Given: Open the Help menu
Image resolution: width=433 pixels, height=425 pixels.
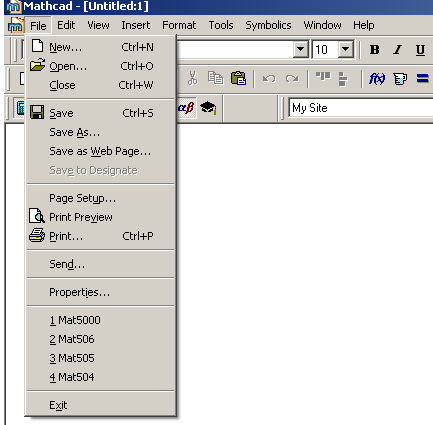Looking at the screenshot, I should point(364,25).
